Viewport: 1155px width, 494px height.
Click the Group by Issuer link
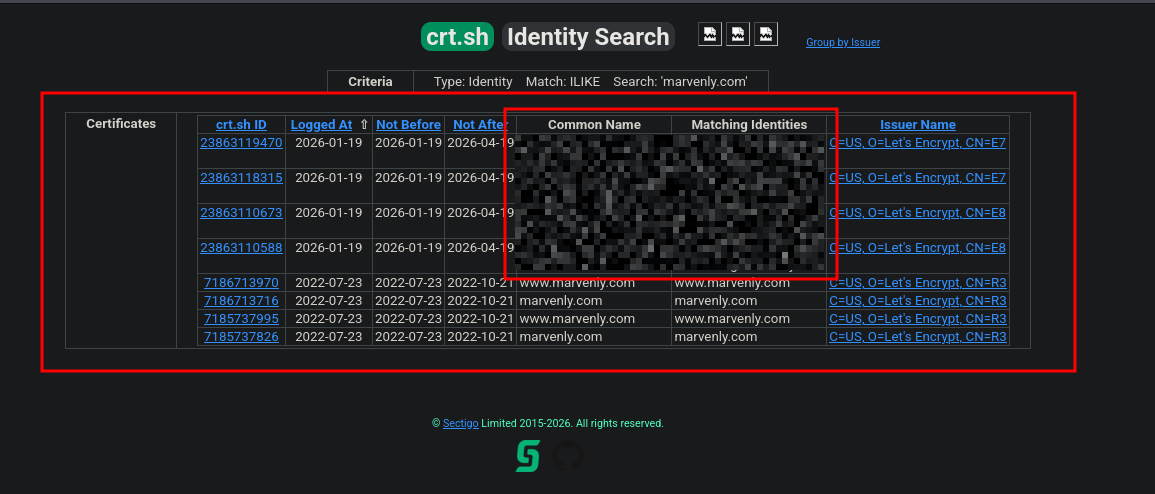click(x=843, y=42)
